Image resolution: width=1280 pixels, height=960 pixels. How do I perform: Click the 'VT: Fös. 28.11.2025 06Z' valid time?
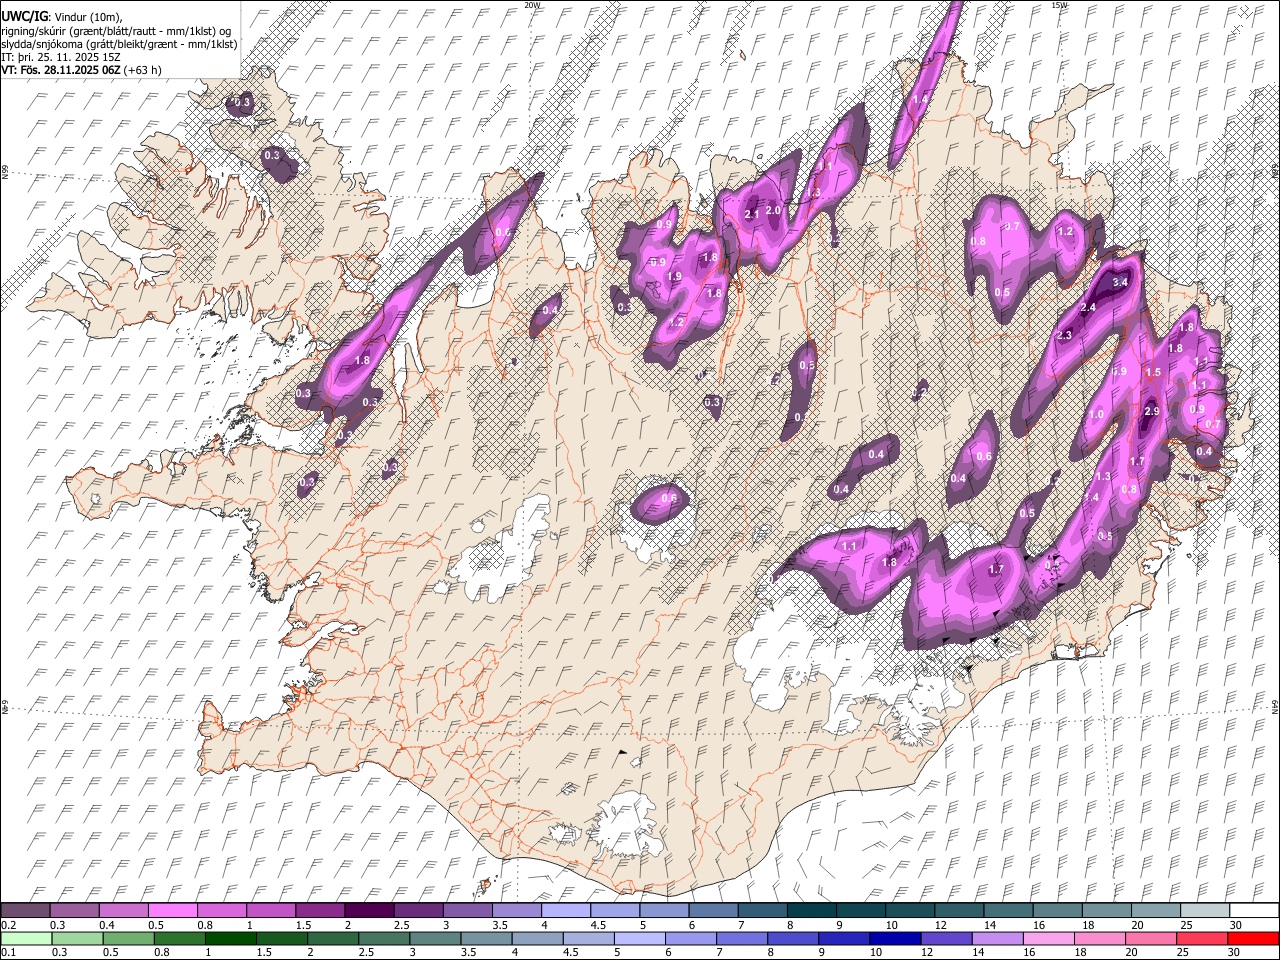click(62, 70)
